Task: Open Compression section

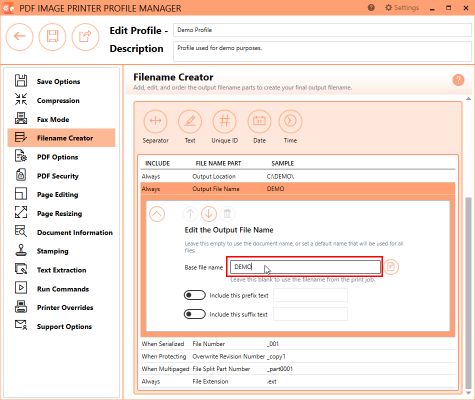Action: pyautogui.click(x=61, y=100)
